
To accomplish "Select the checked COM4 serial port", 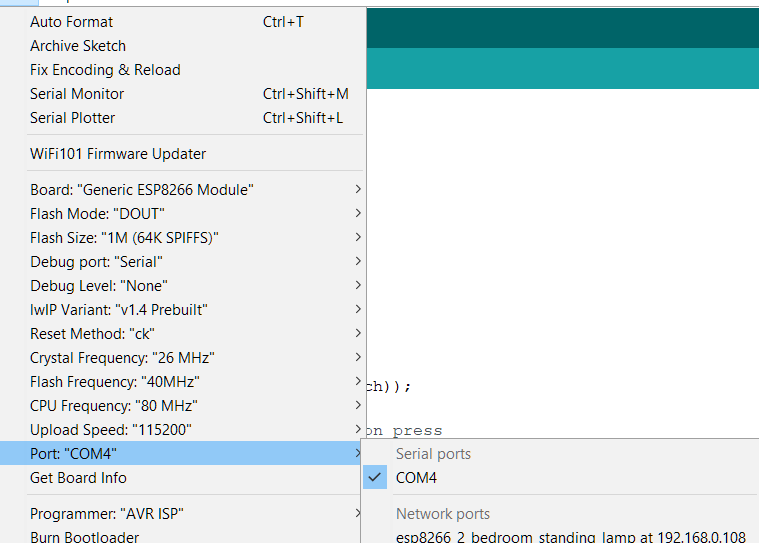I will [x=416, y=477].
